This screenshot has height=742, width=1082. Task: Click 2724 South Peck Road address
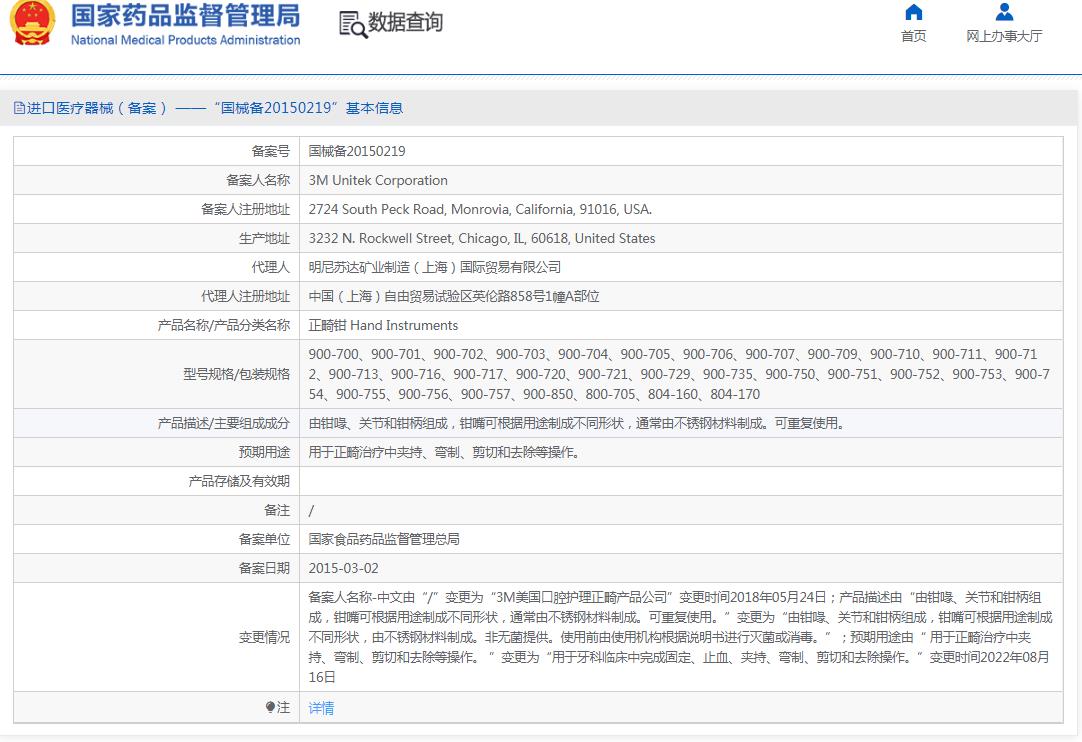[480, 209]
